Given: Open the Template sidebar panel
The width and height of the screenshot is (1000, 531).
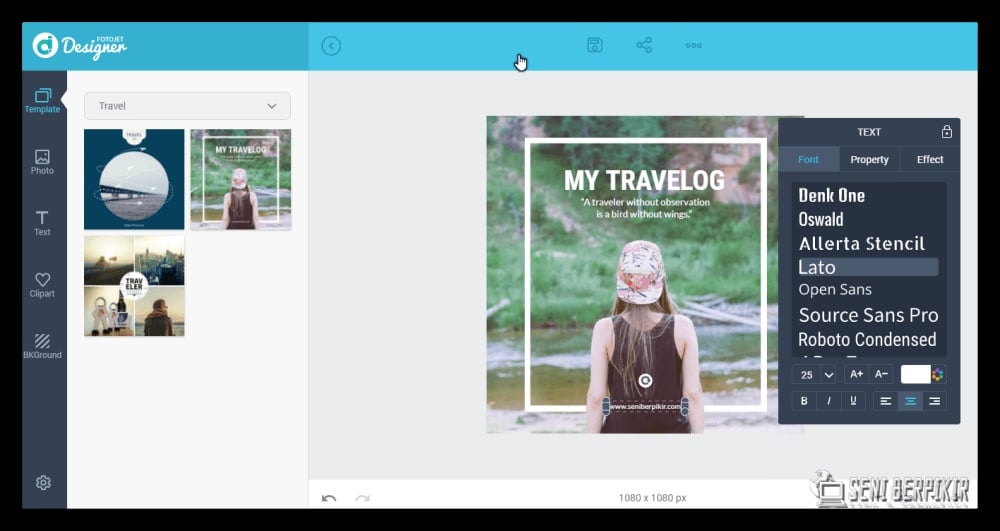Looking at the screenshot, I should (x=42, y=101).
